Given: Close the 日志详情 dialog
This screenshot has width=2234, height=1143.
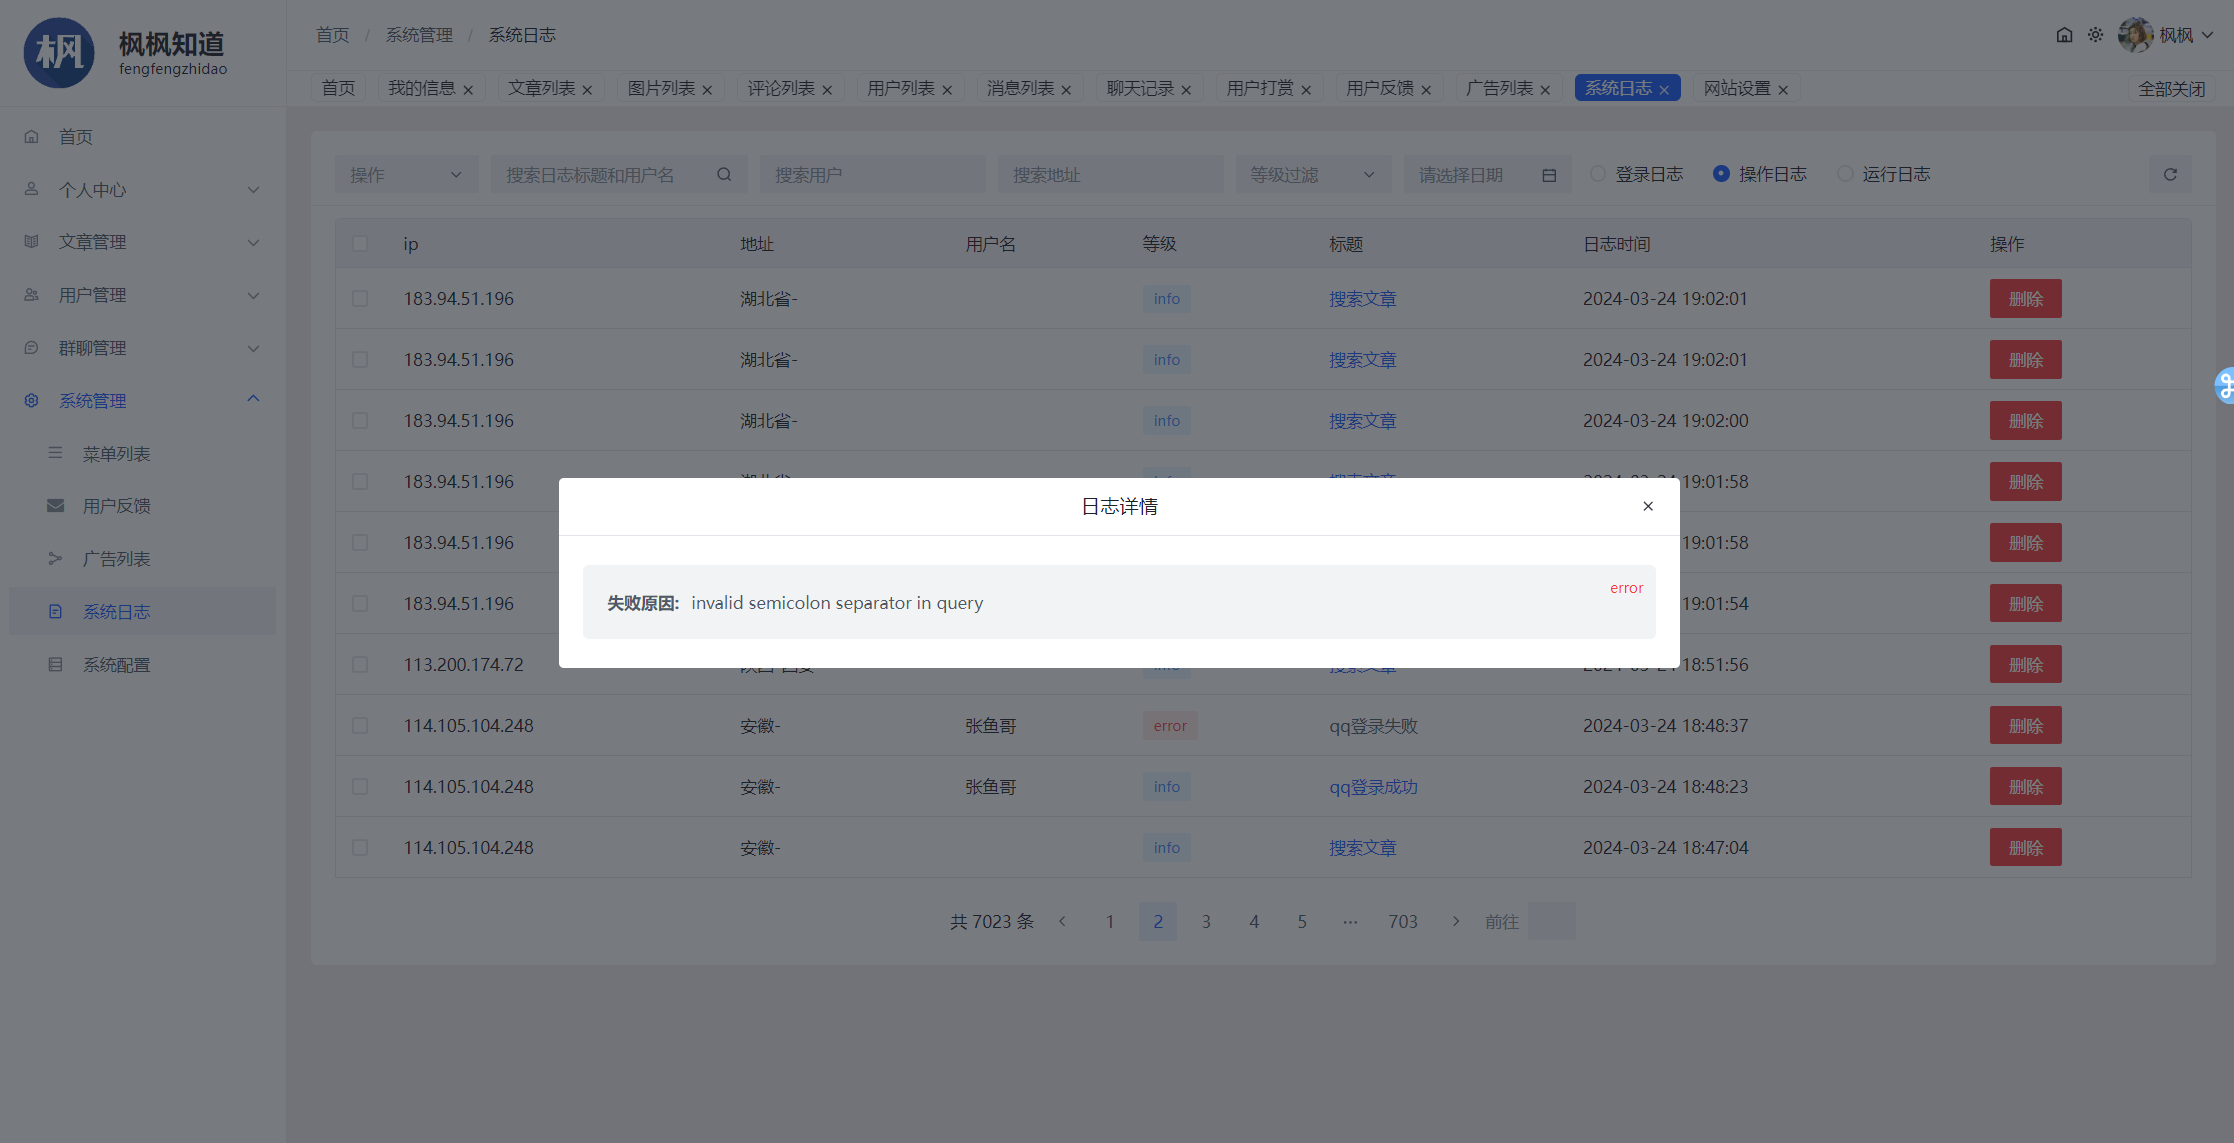Looking at the screenshot, I should (x=1648, y=506).
